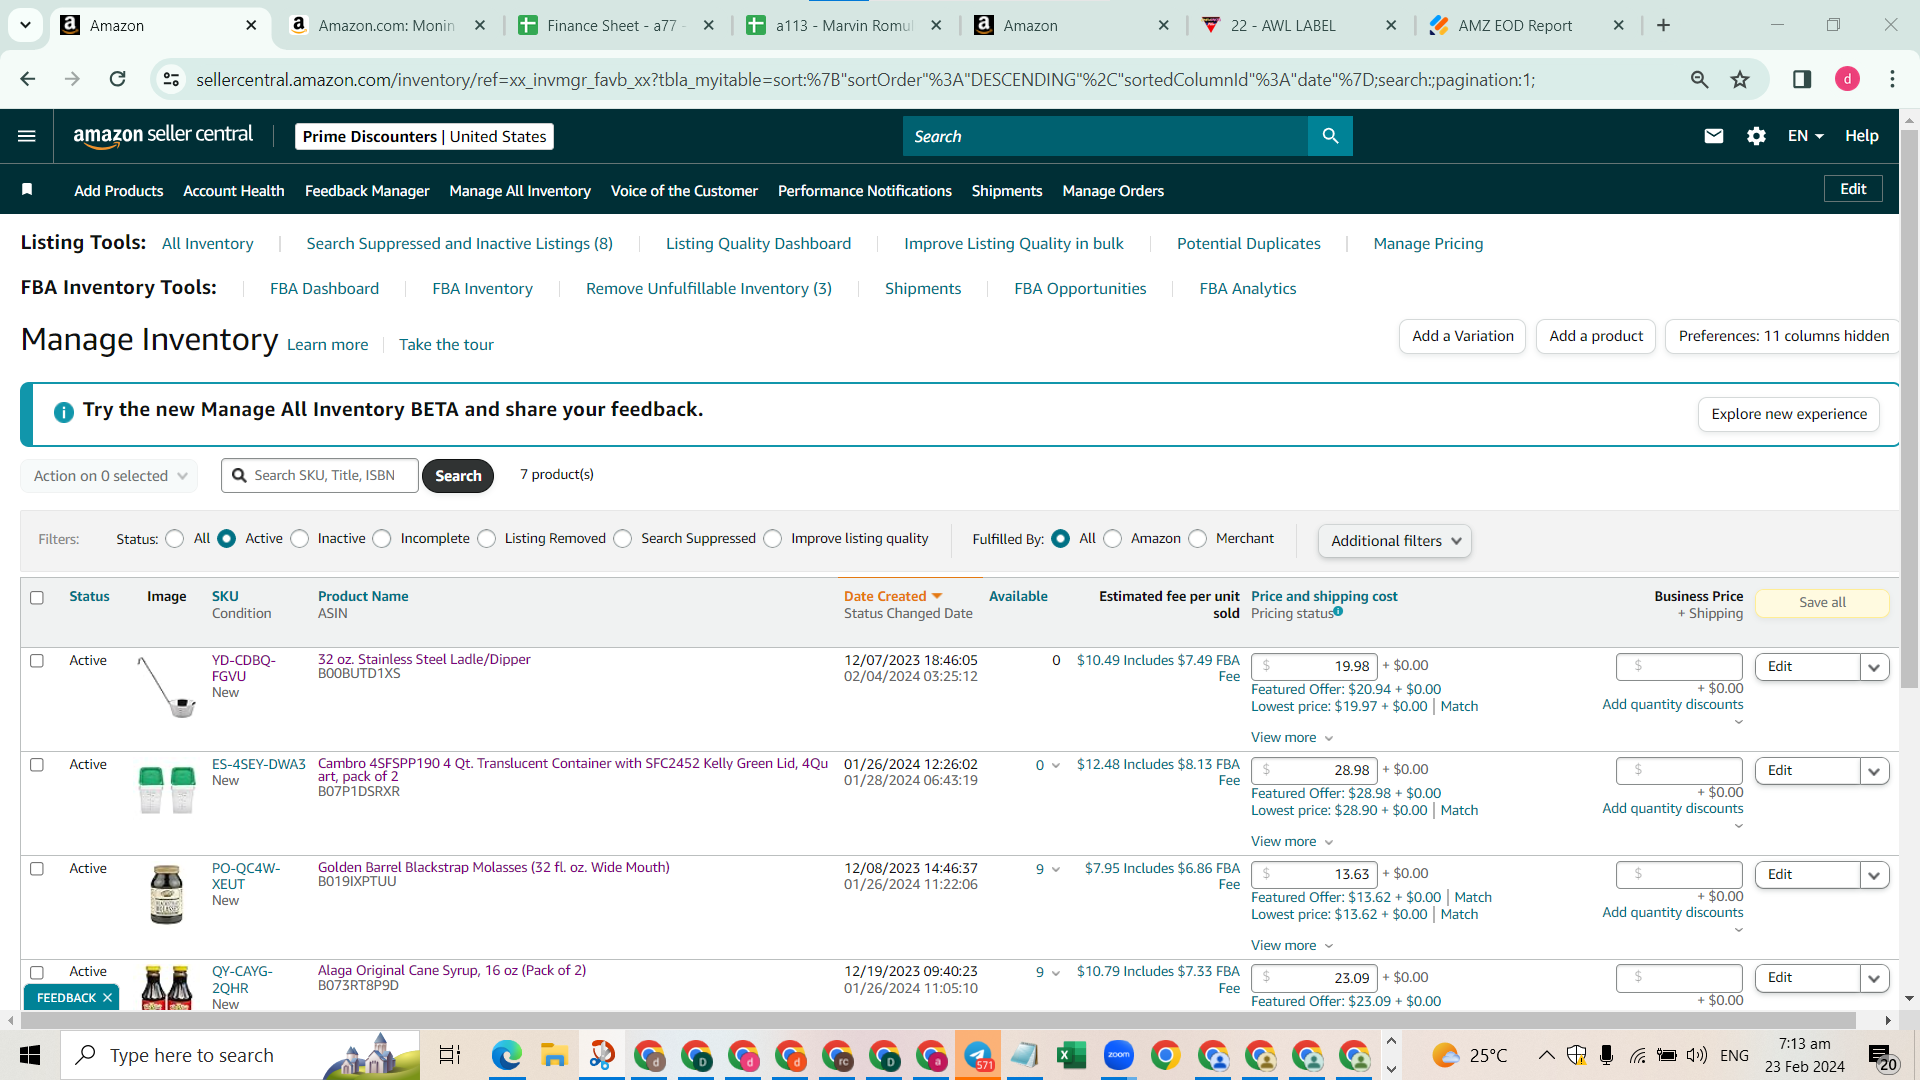
Task: Open Feedback Manager in navigation bar
Action: [x=367, y=190]
